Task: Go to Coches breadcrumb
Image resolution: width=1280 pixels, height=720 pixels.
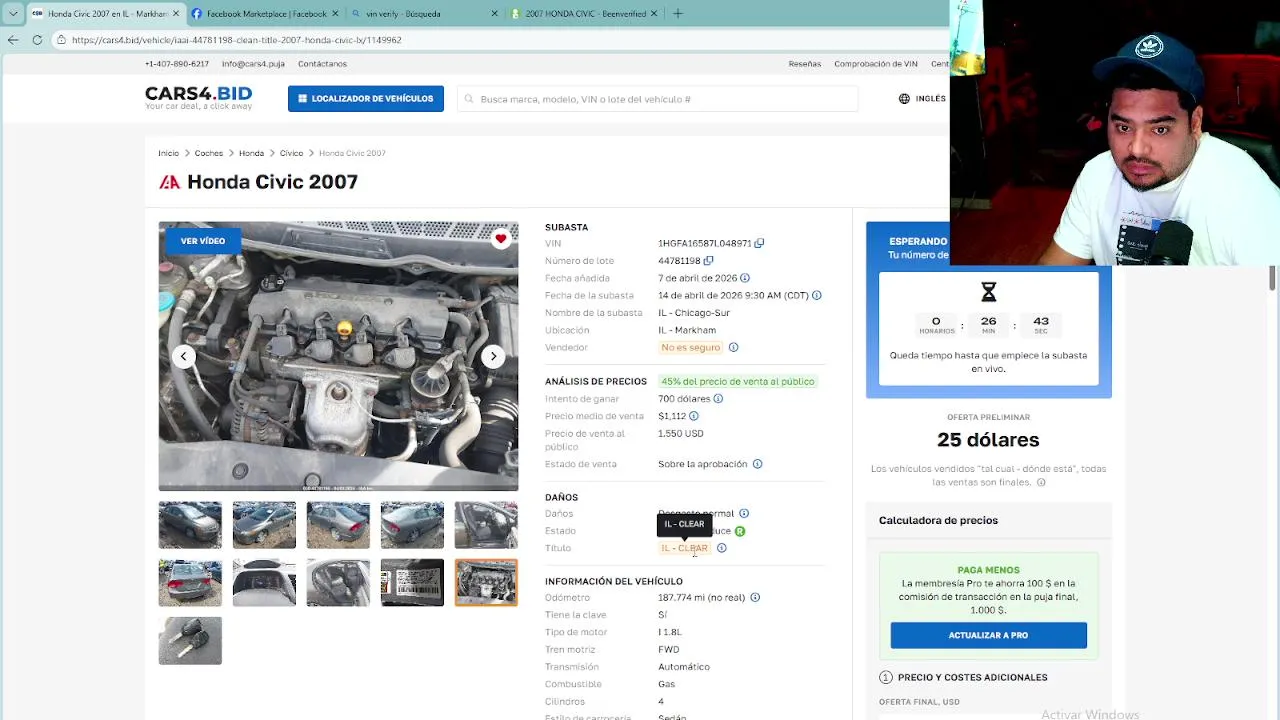Action: (209, 153)
